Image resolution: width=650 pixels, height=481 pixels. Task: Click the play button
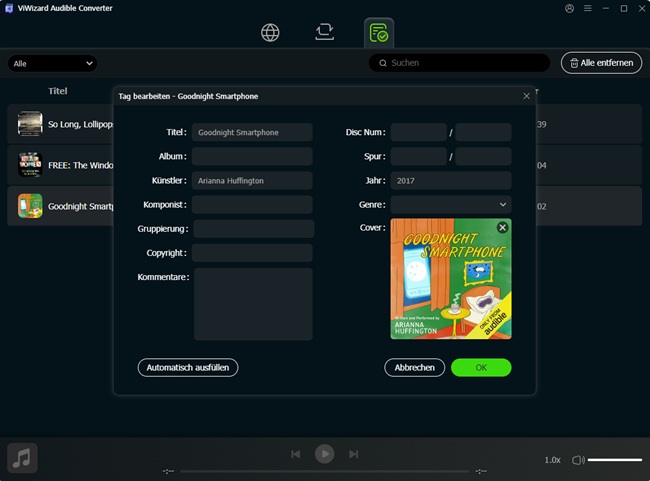pyautogui.click(x=325, y=454)
